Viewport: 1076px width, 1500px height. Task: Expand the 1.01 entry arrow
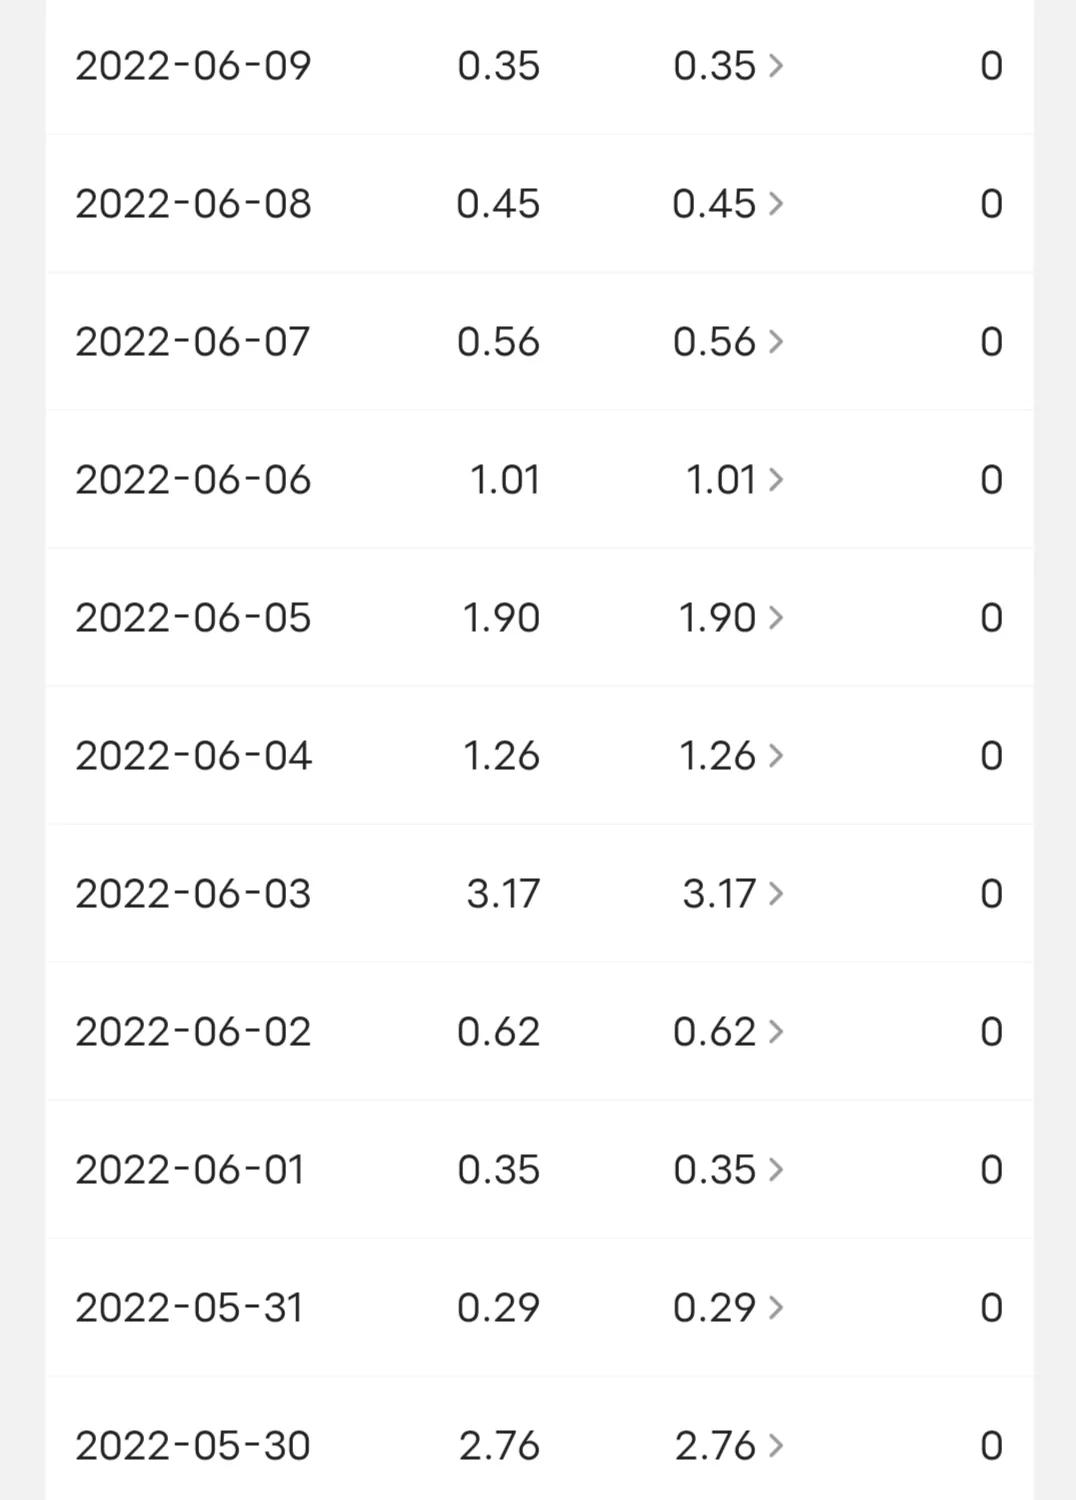776,480
